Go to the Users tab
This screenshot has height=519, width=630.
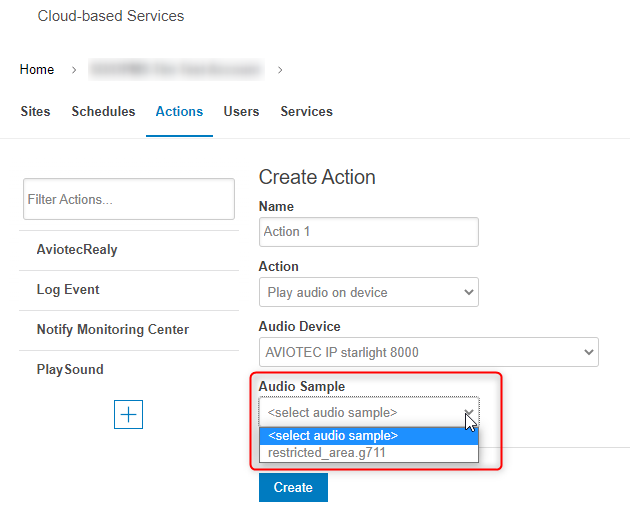241,111
